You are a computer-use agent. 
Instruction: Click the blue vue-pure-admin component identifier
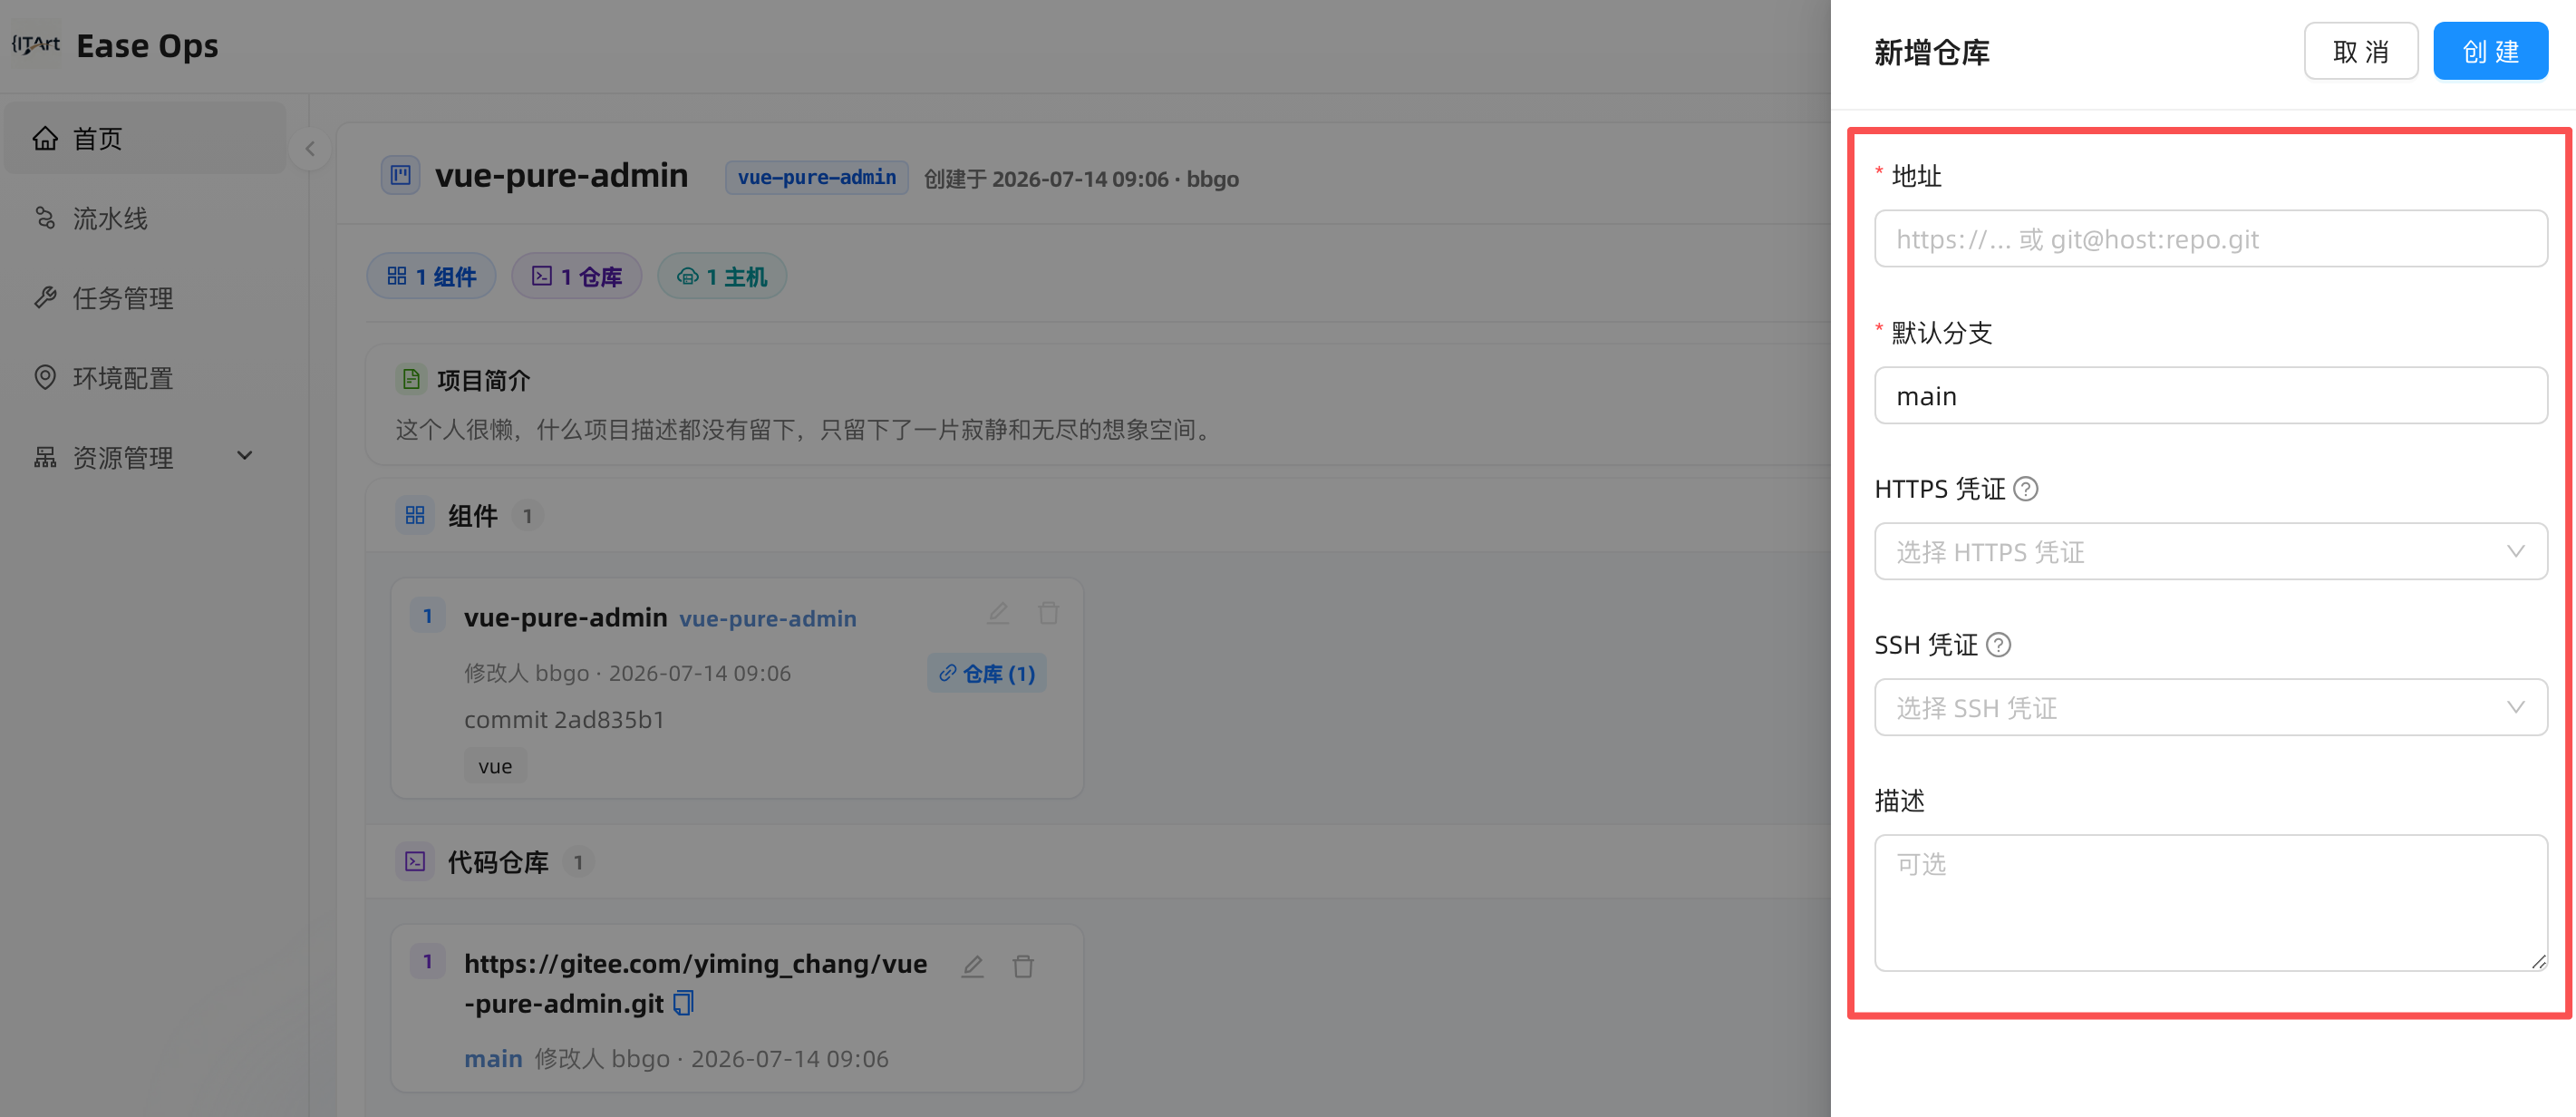click(767, 618)
